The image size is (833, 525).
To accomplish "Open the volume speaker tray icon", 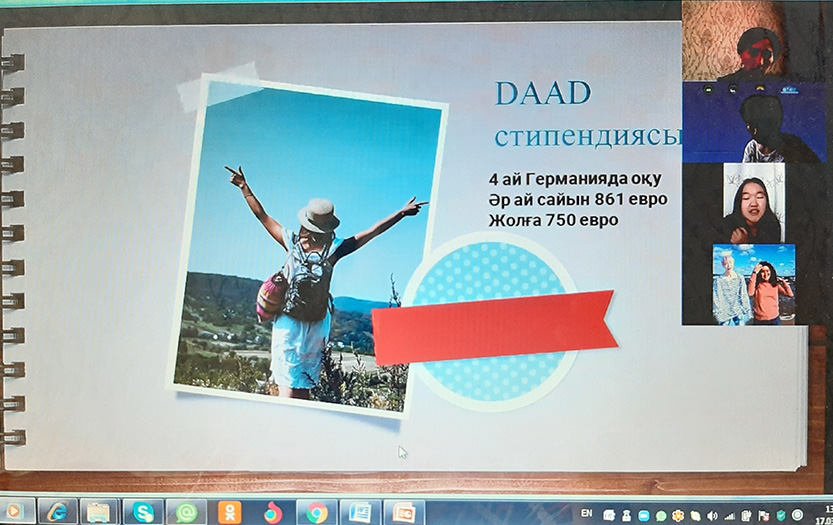I will tap(712, 516).
